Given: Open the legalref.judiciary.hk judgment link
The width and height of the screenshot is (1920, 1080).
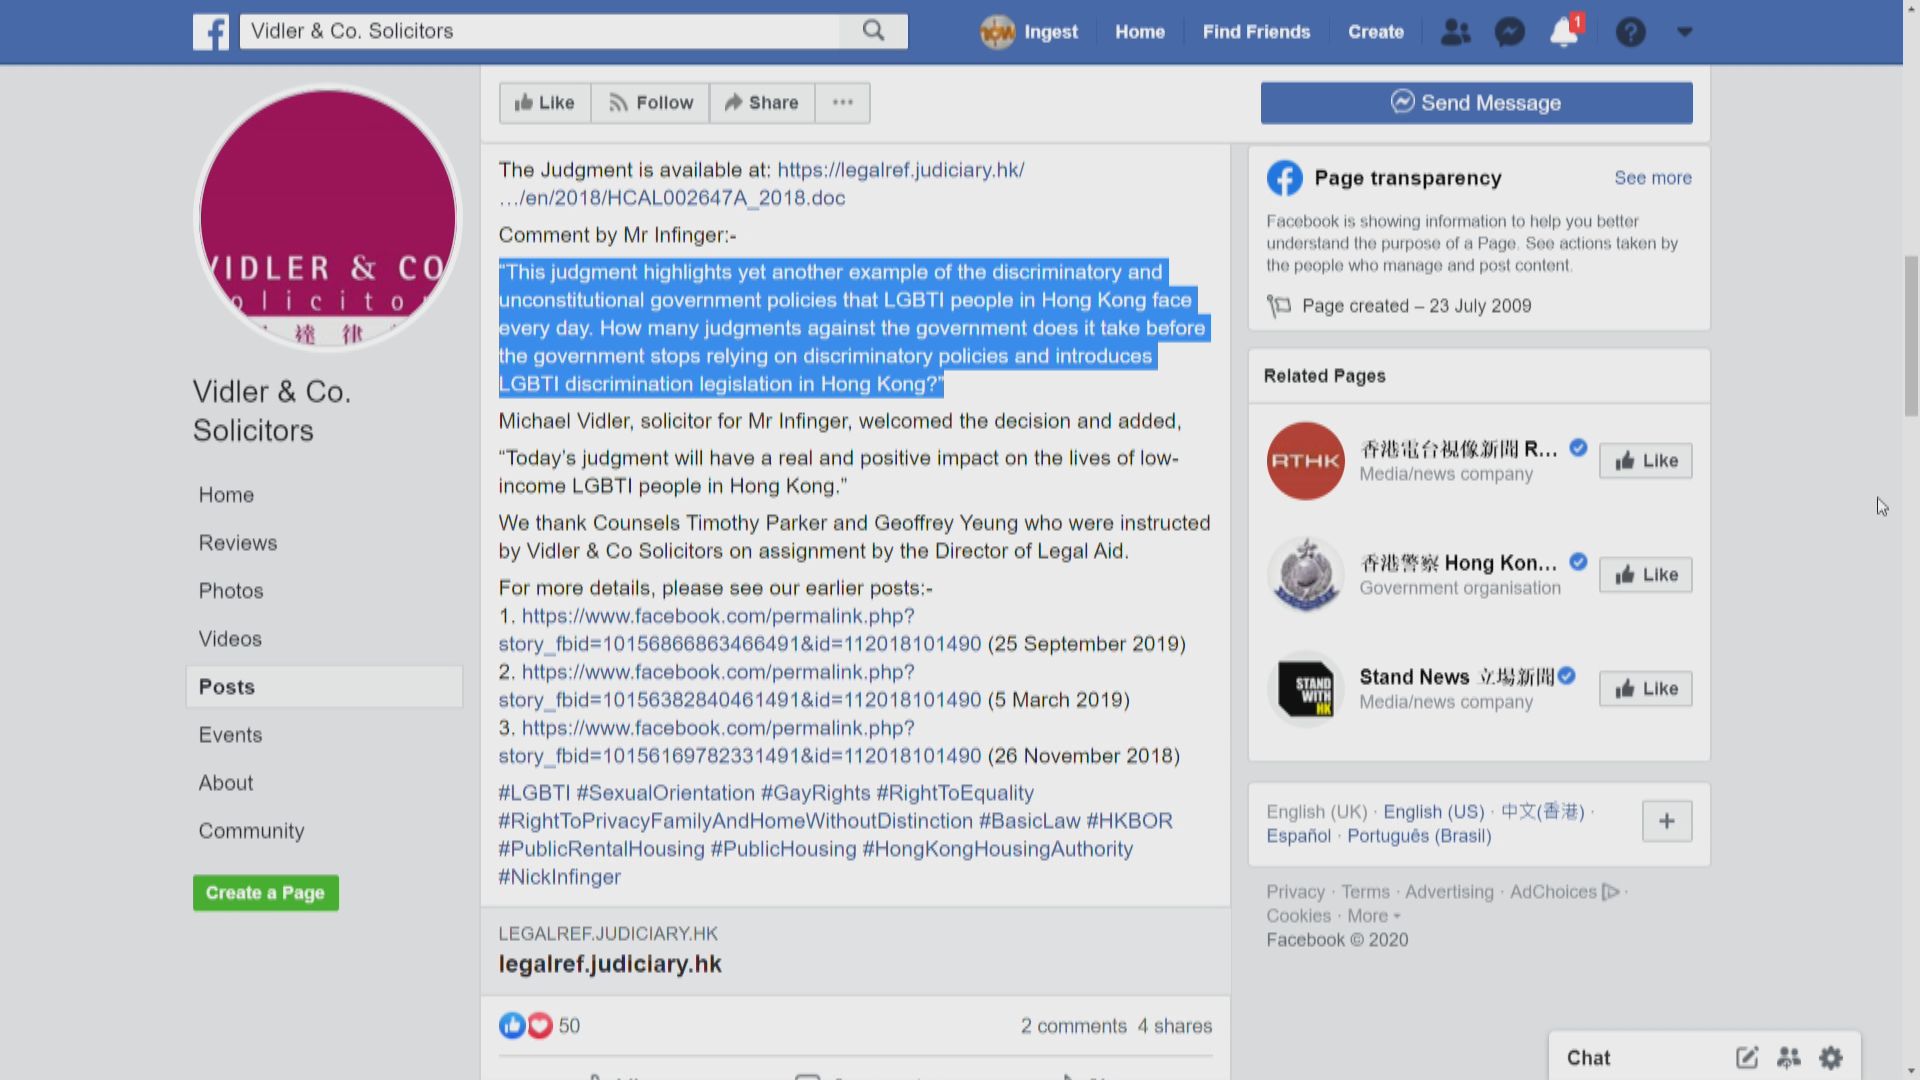Looking at the screenshot, I should (900, 170).
